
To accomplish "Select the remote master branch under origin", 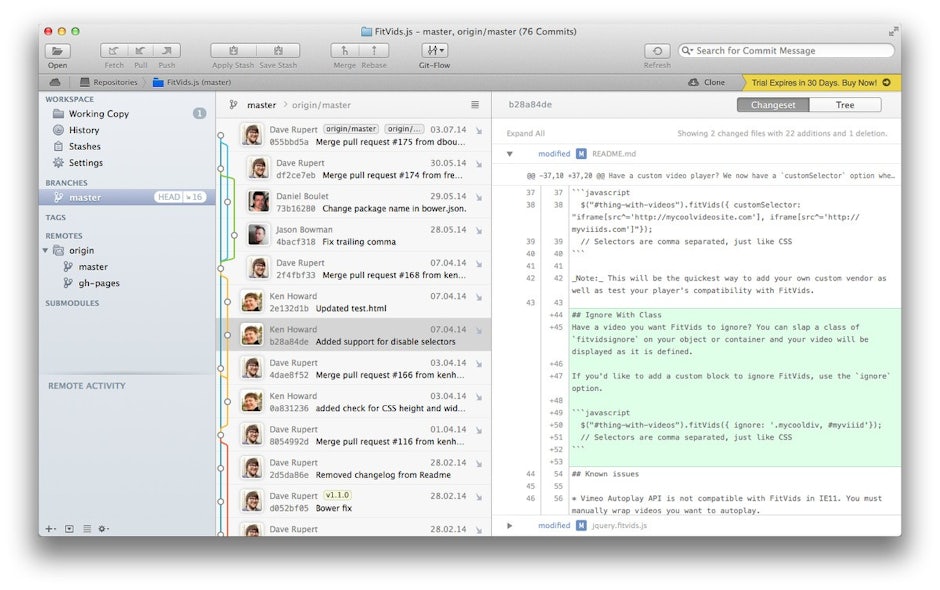I will (x=93, y=267).
